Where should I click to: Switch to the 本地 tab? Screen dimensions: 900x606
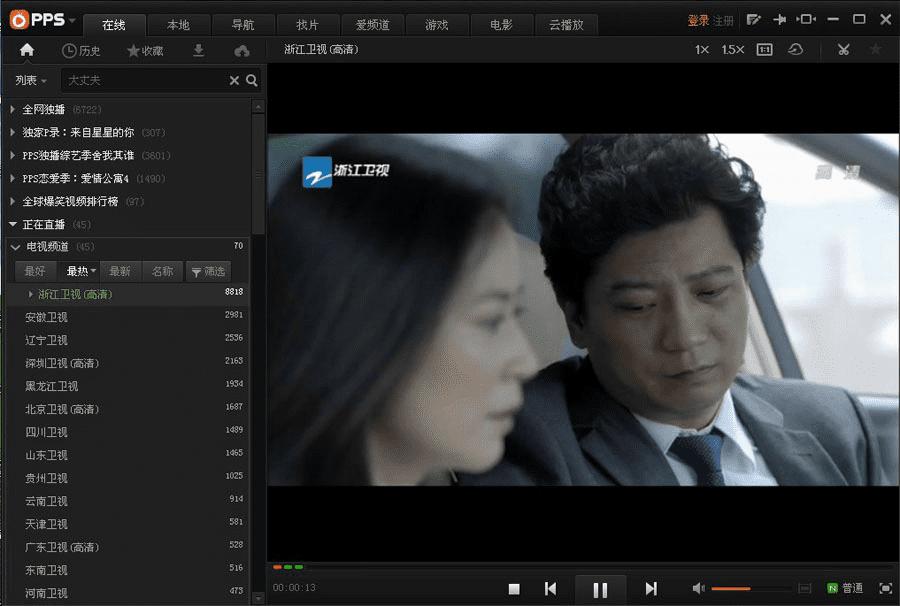[178, 25]
